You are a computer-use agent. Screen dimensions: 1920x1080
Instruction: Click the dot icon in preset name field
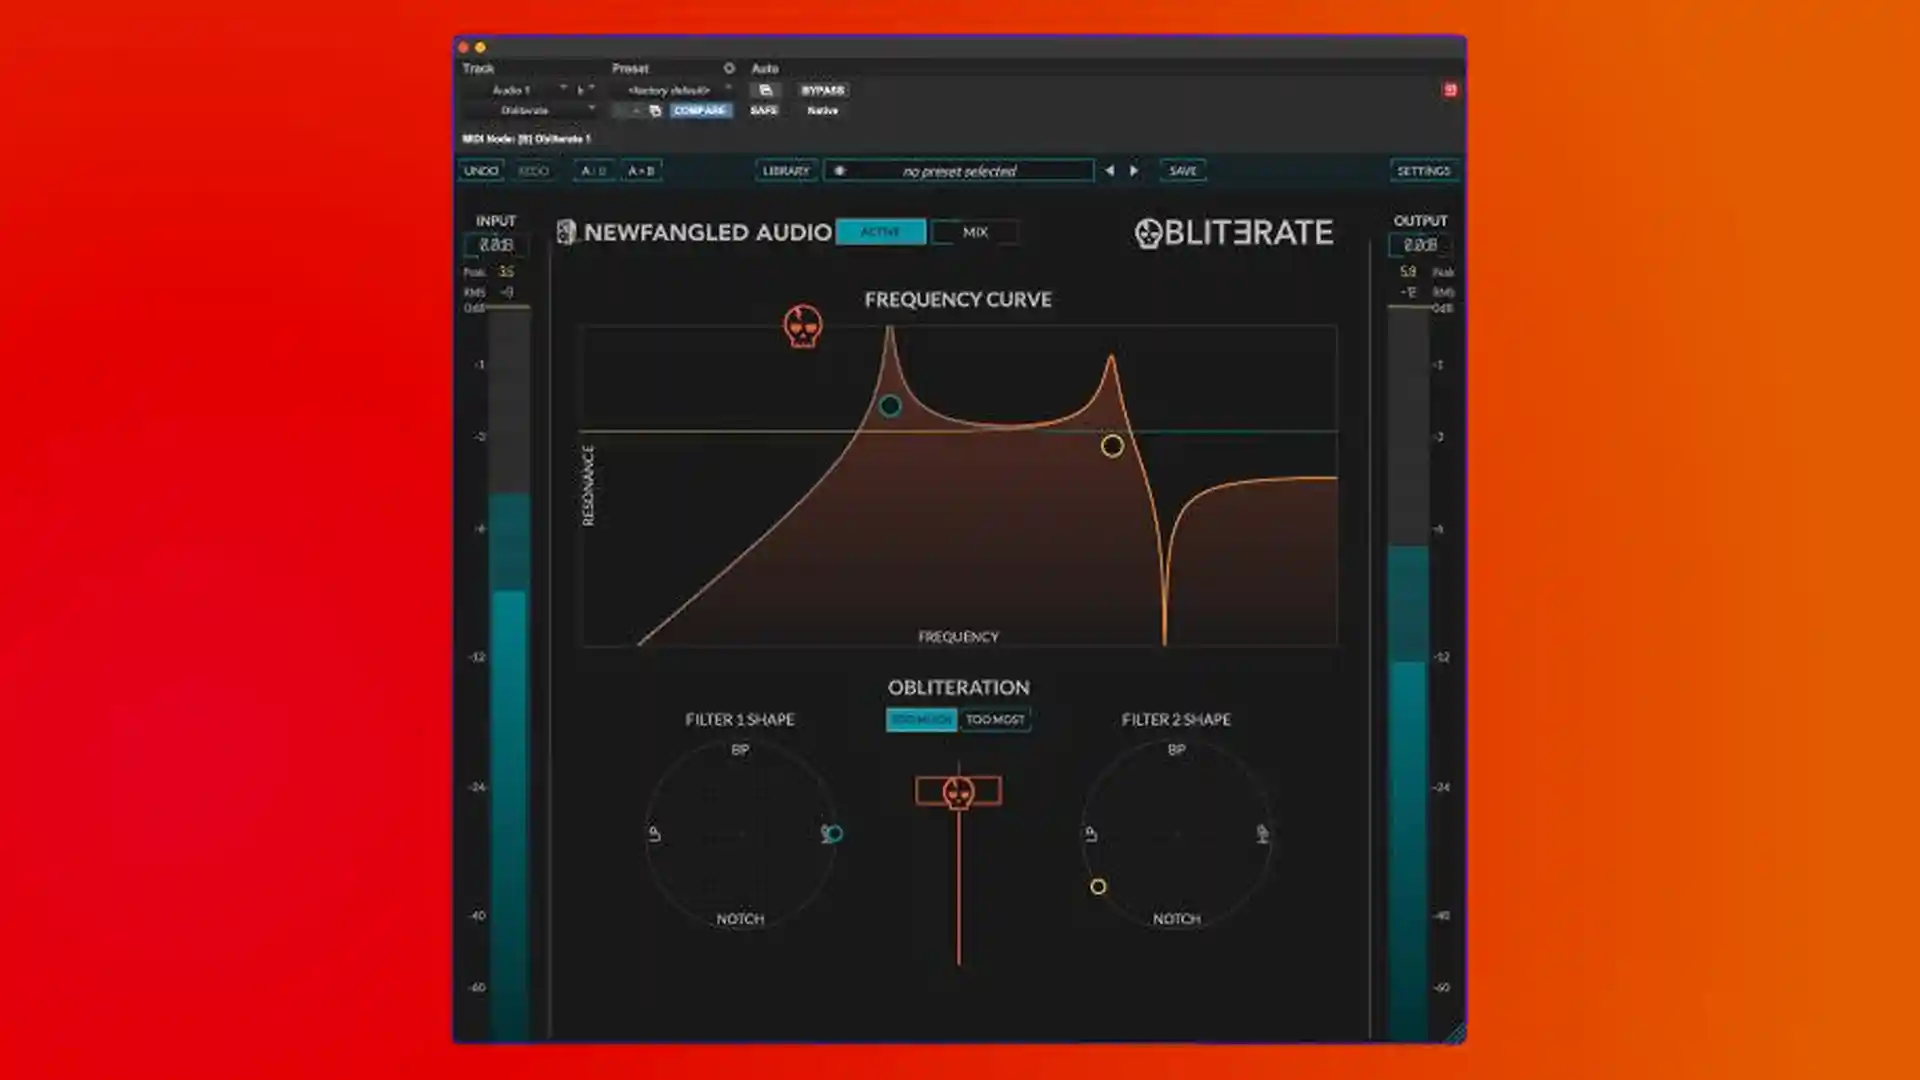point(840,171)
